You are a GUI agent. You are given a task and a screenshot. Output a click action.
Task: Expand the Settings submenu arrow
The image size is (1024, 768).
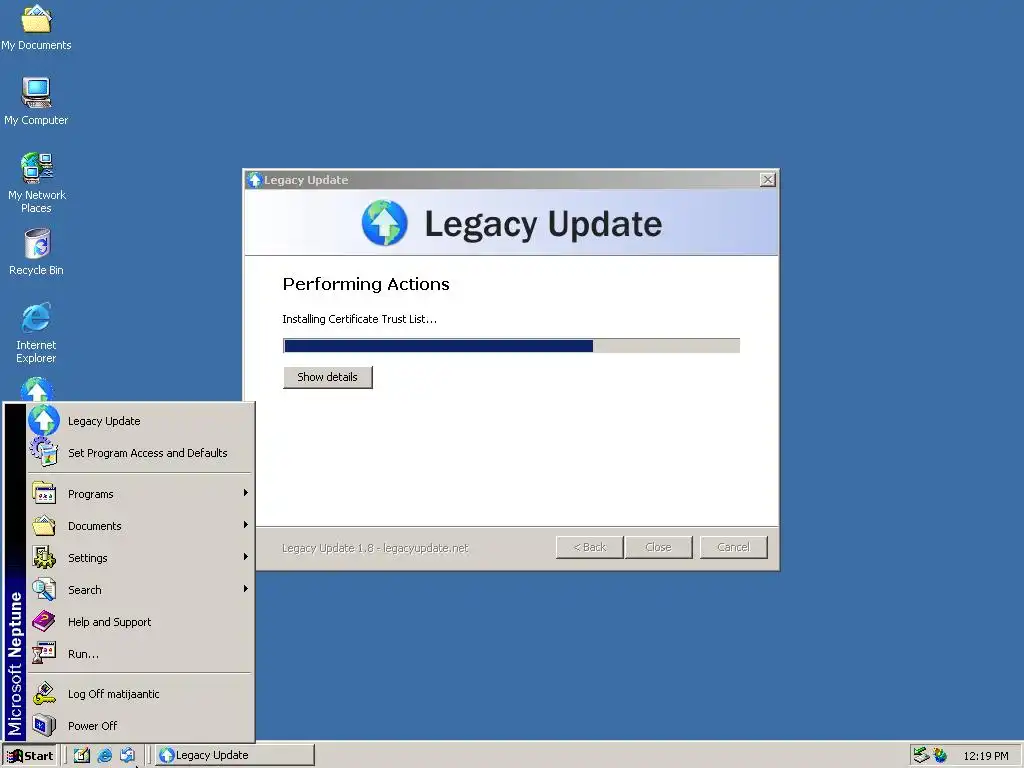(x=246, y=556)
